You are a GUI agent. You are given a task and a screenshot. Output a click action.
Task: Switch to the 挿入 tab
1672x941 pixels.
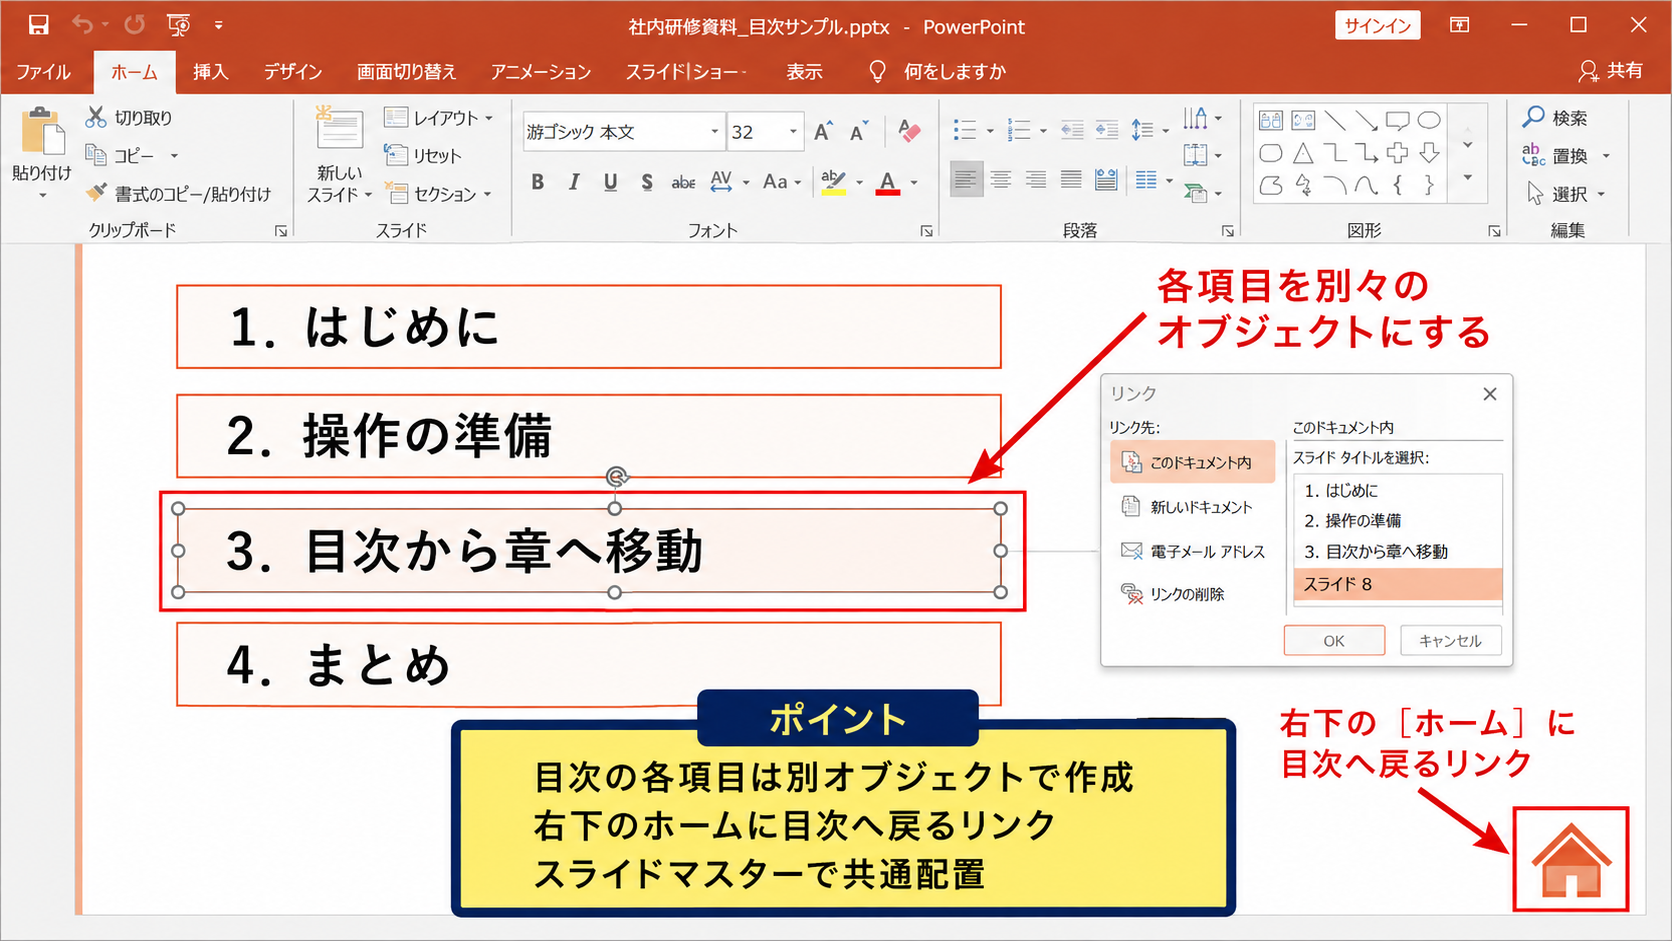click(x=211, y=72)
